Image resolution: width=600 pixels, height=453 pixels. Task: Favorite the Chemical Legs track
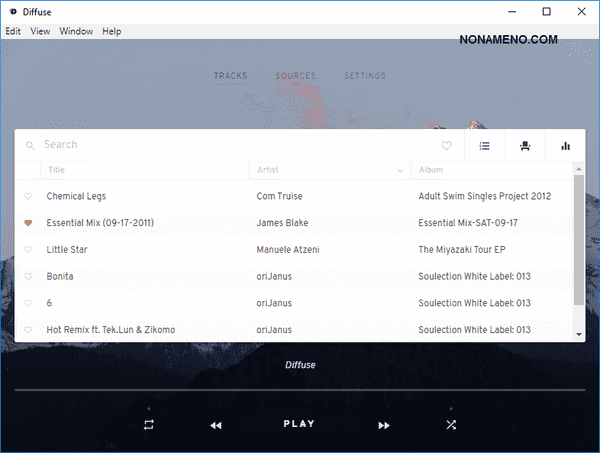tap(29, 197)
